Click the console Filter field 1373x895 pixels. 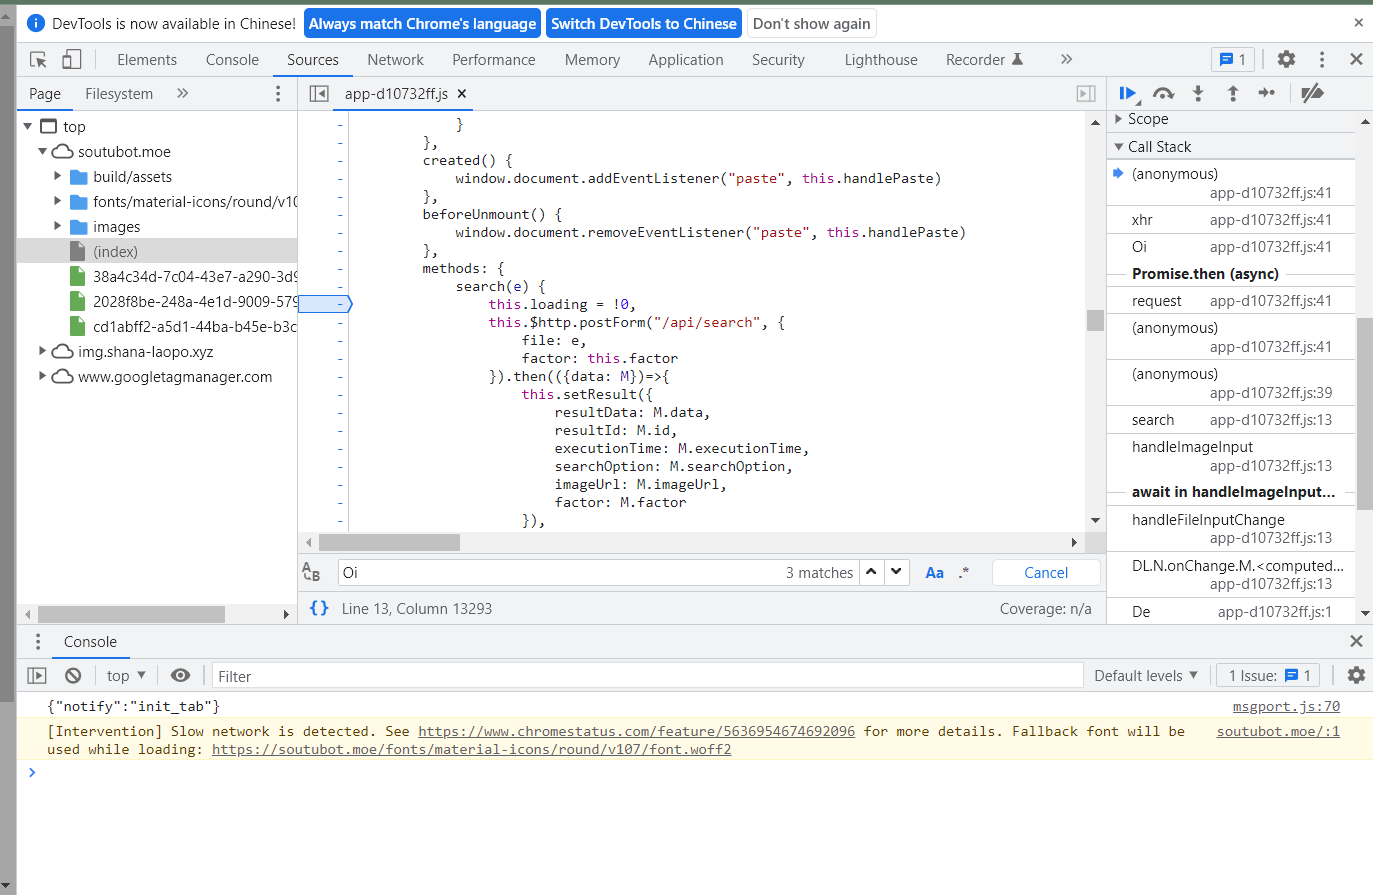647,676
